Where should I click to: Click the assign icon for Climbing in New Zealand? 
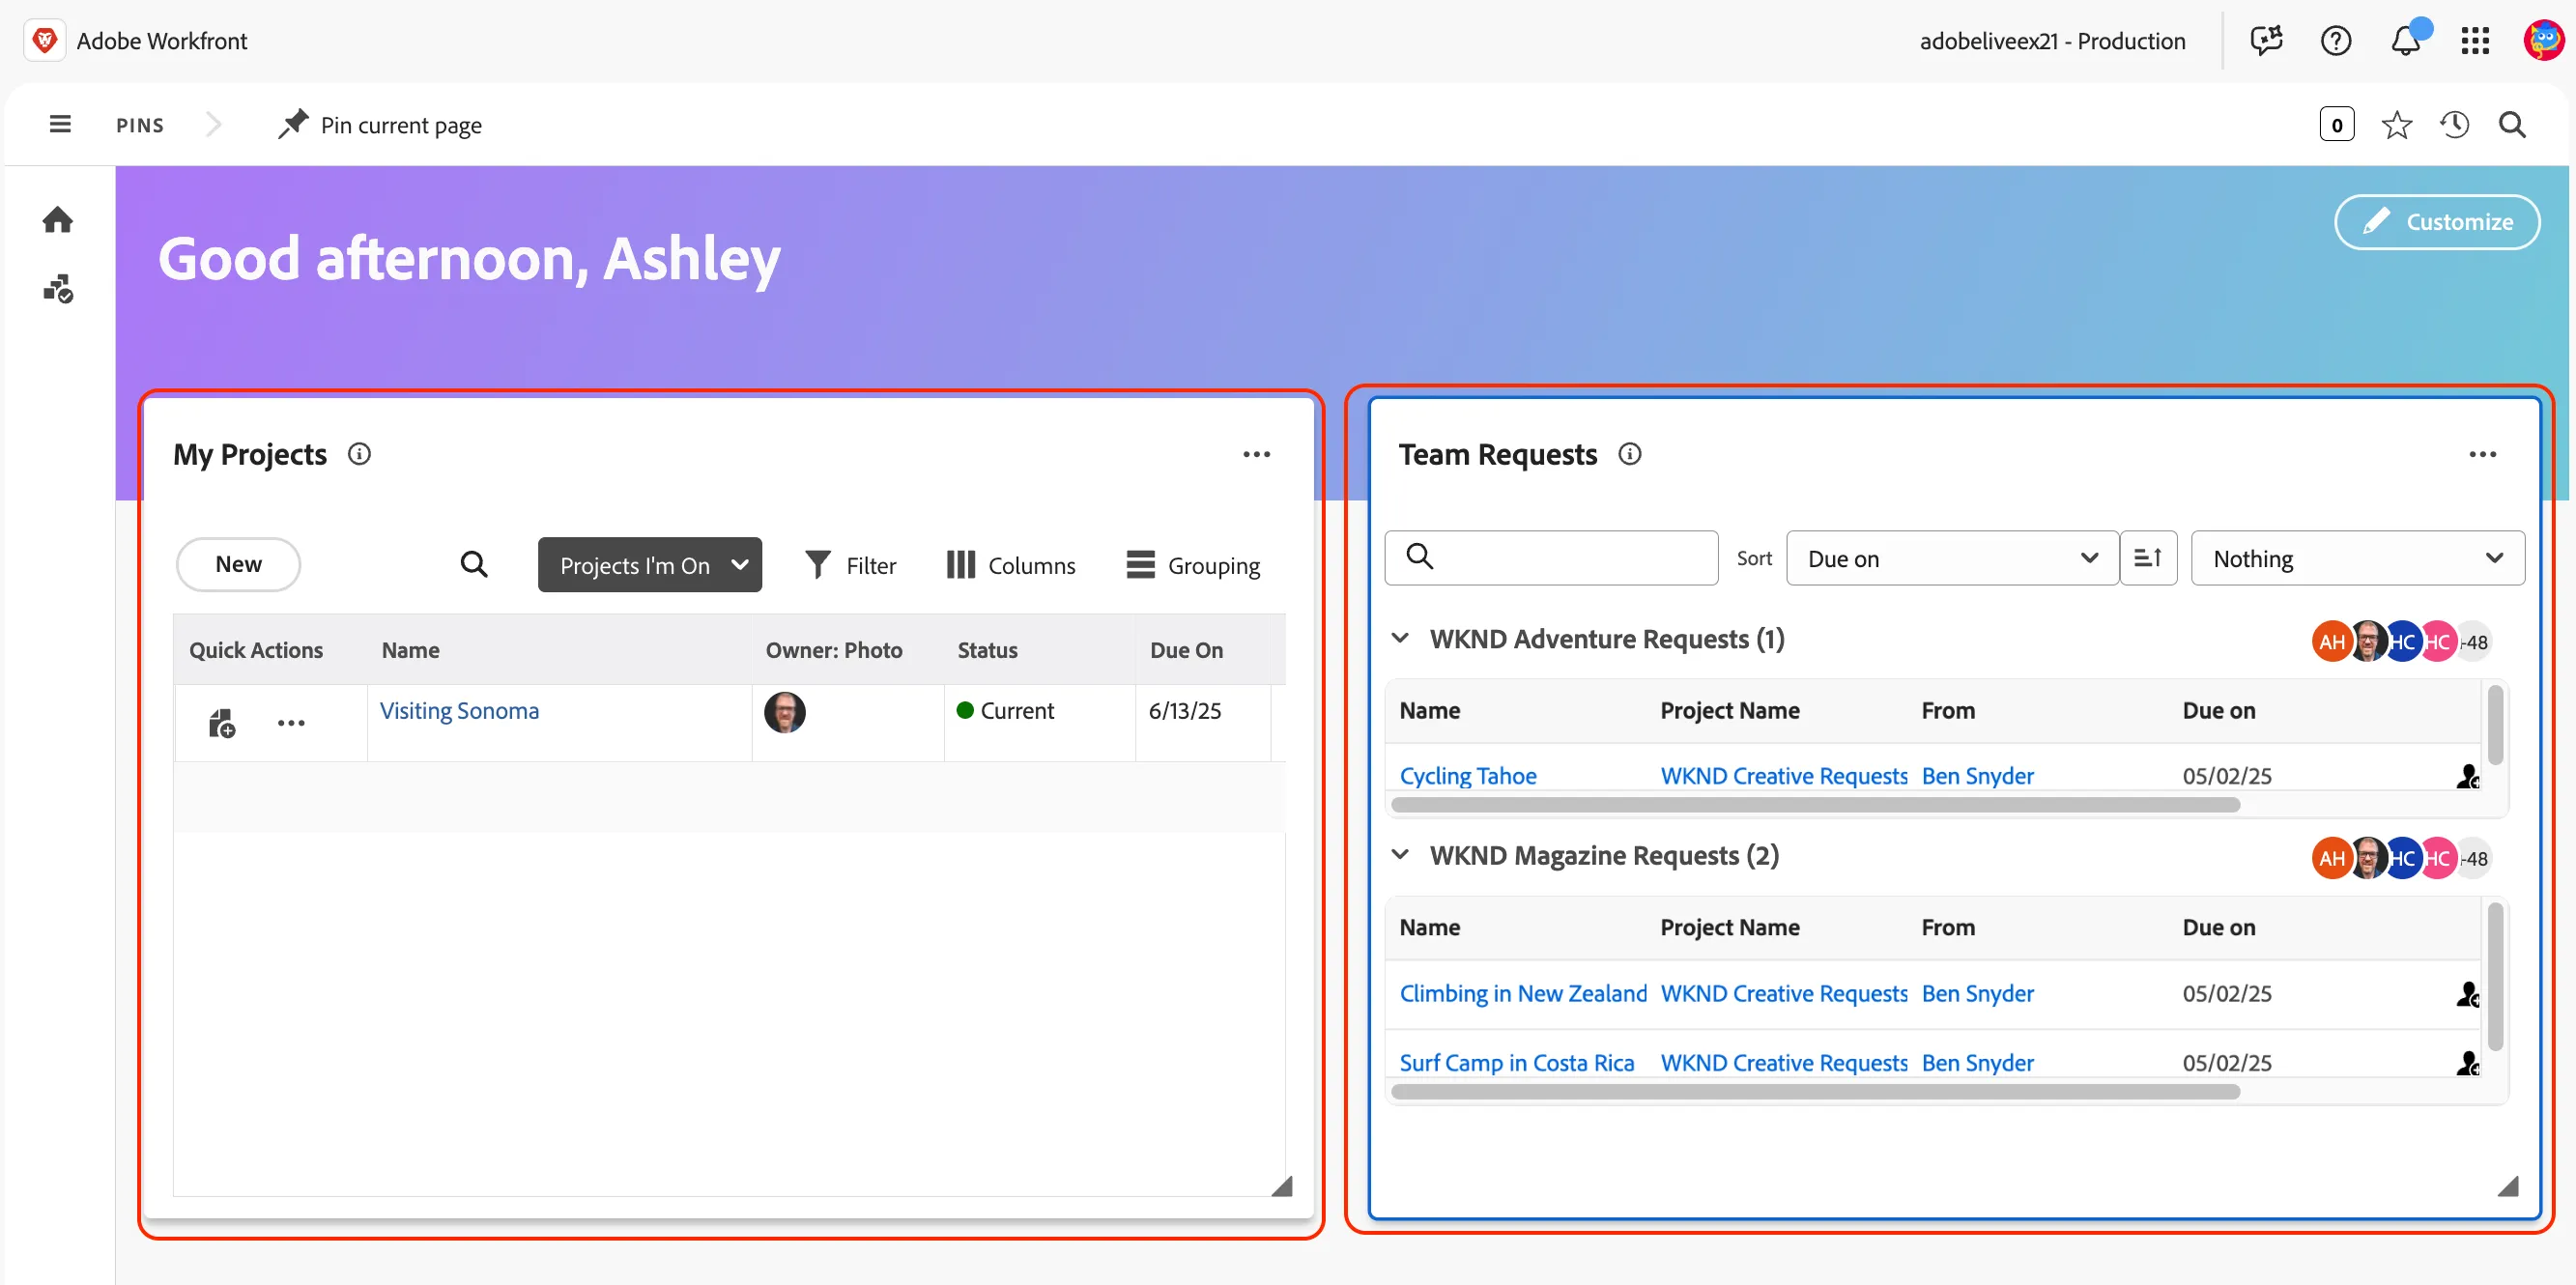coord(2468,994)
